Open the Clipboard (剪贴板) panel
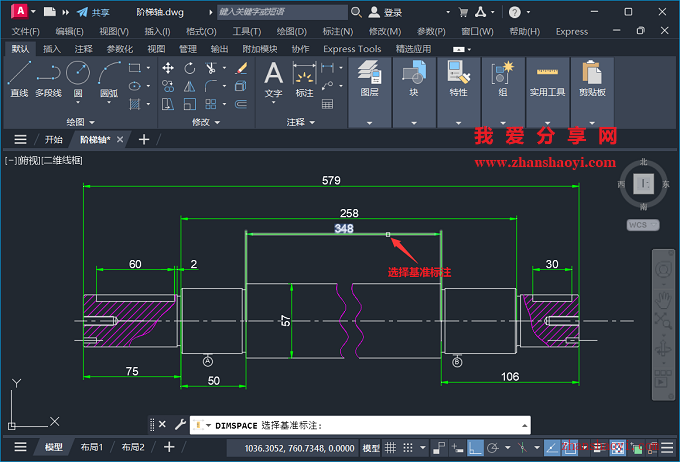The height and width of the screenshot is (462, 680). pyautogui.click(x=592, y=92)
